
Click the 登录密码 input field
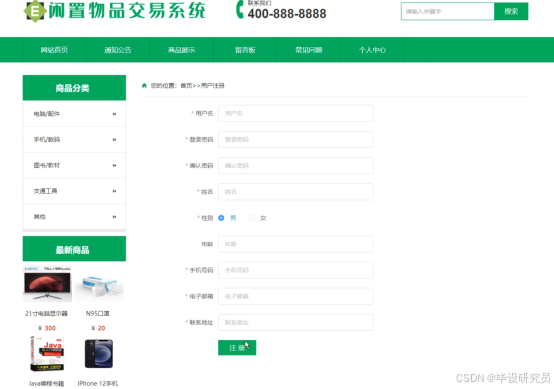point(295,140)
